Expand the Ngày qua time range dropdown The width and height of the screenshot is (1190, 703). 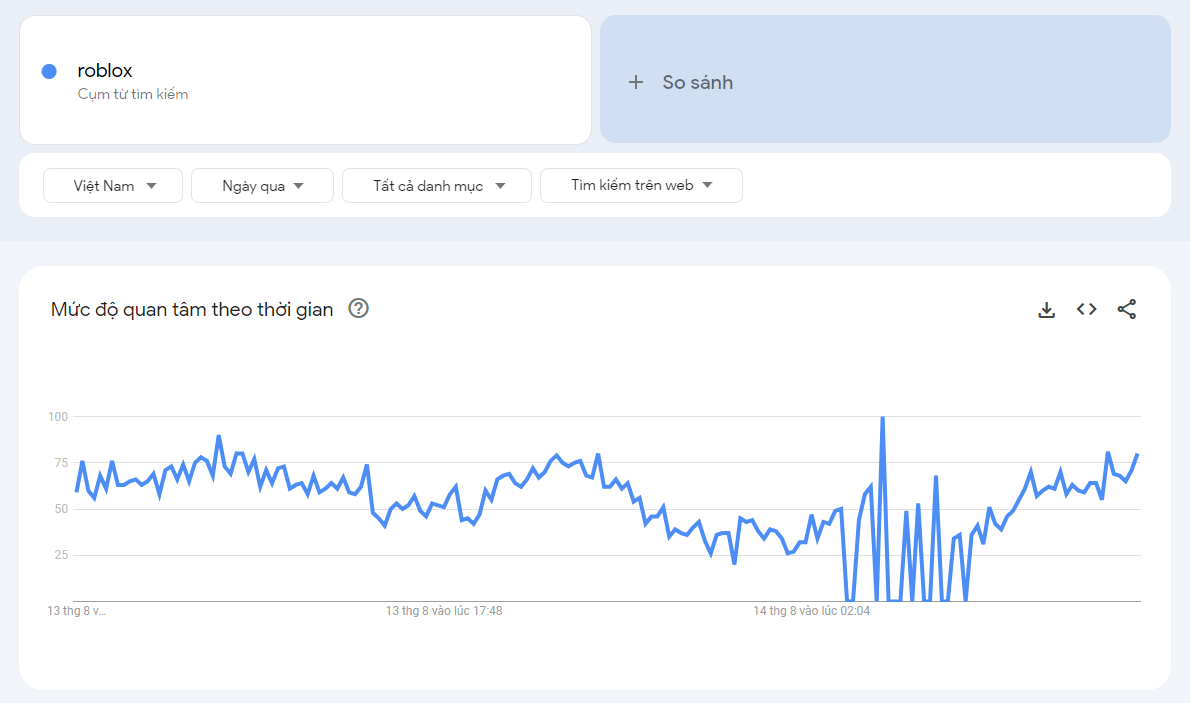(x=262, y=186)
